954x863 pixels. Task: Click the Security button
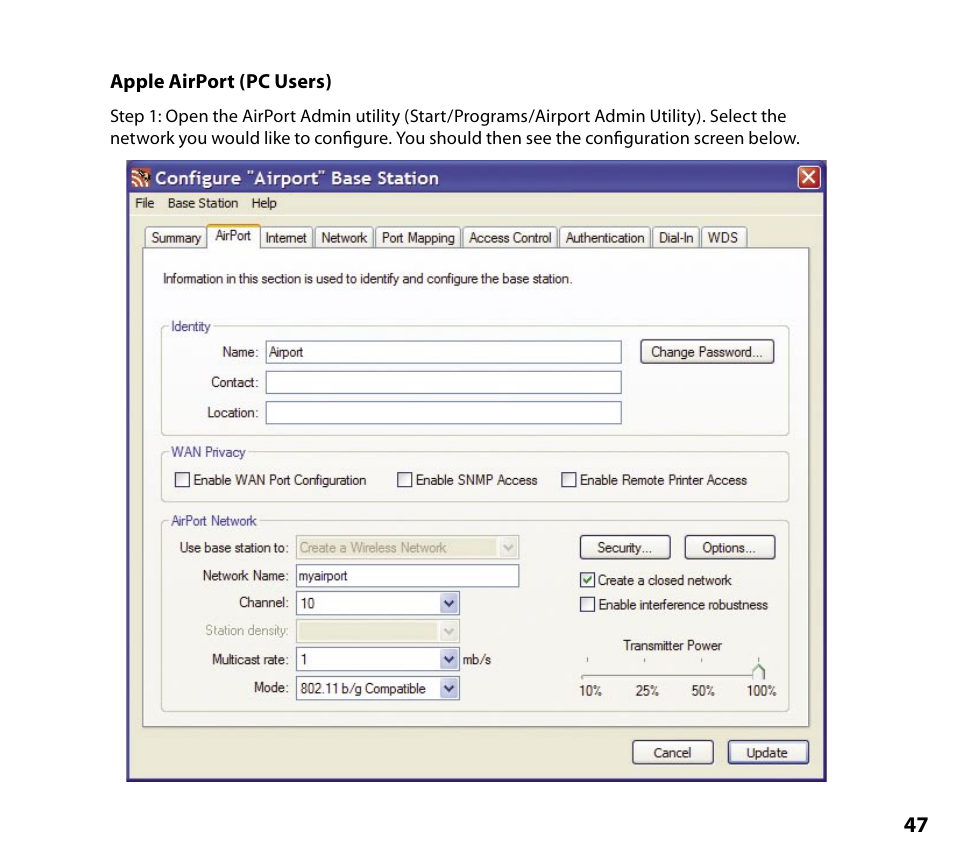coord(625,548)
